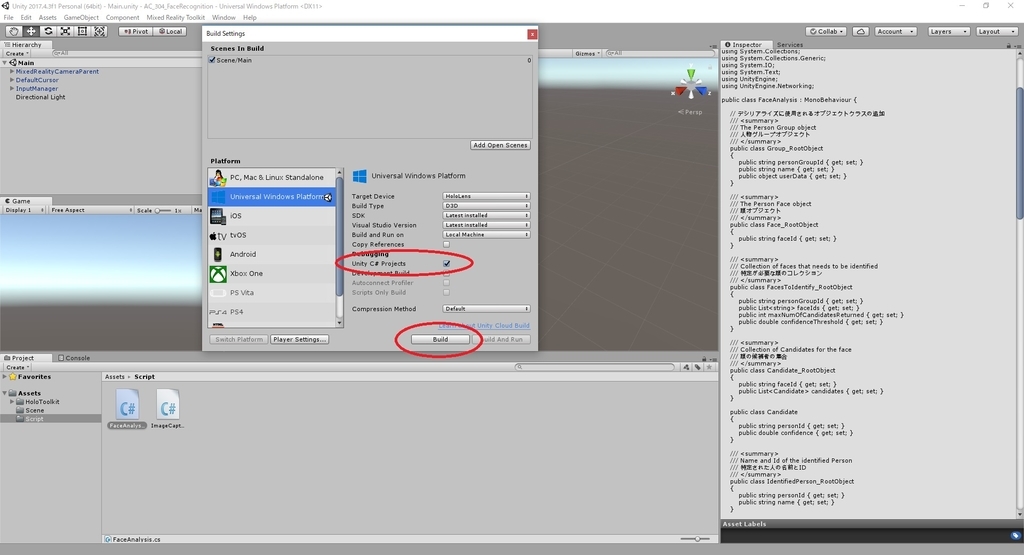Select the Scene folder in Assets
Image resolution: width=1024 pixels, height=555 pixels.
pyautogui.click(x=35, y=410)
